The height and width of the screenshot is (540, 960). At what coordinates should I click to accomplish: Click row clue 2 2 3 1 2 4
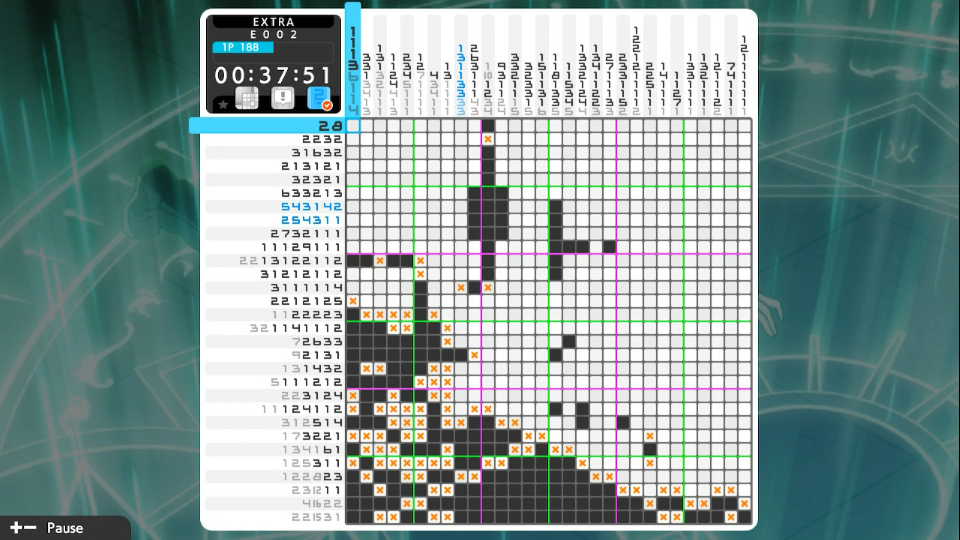click(312, 395)
